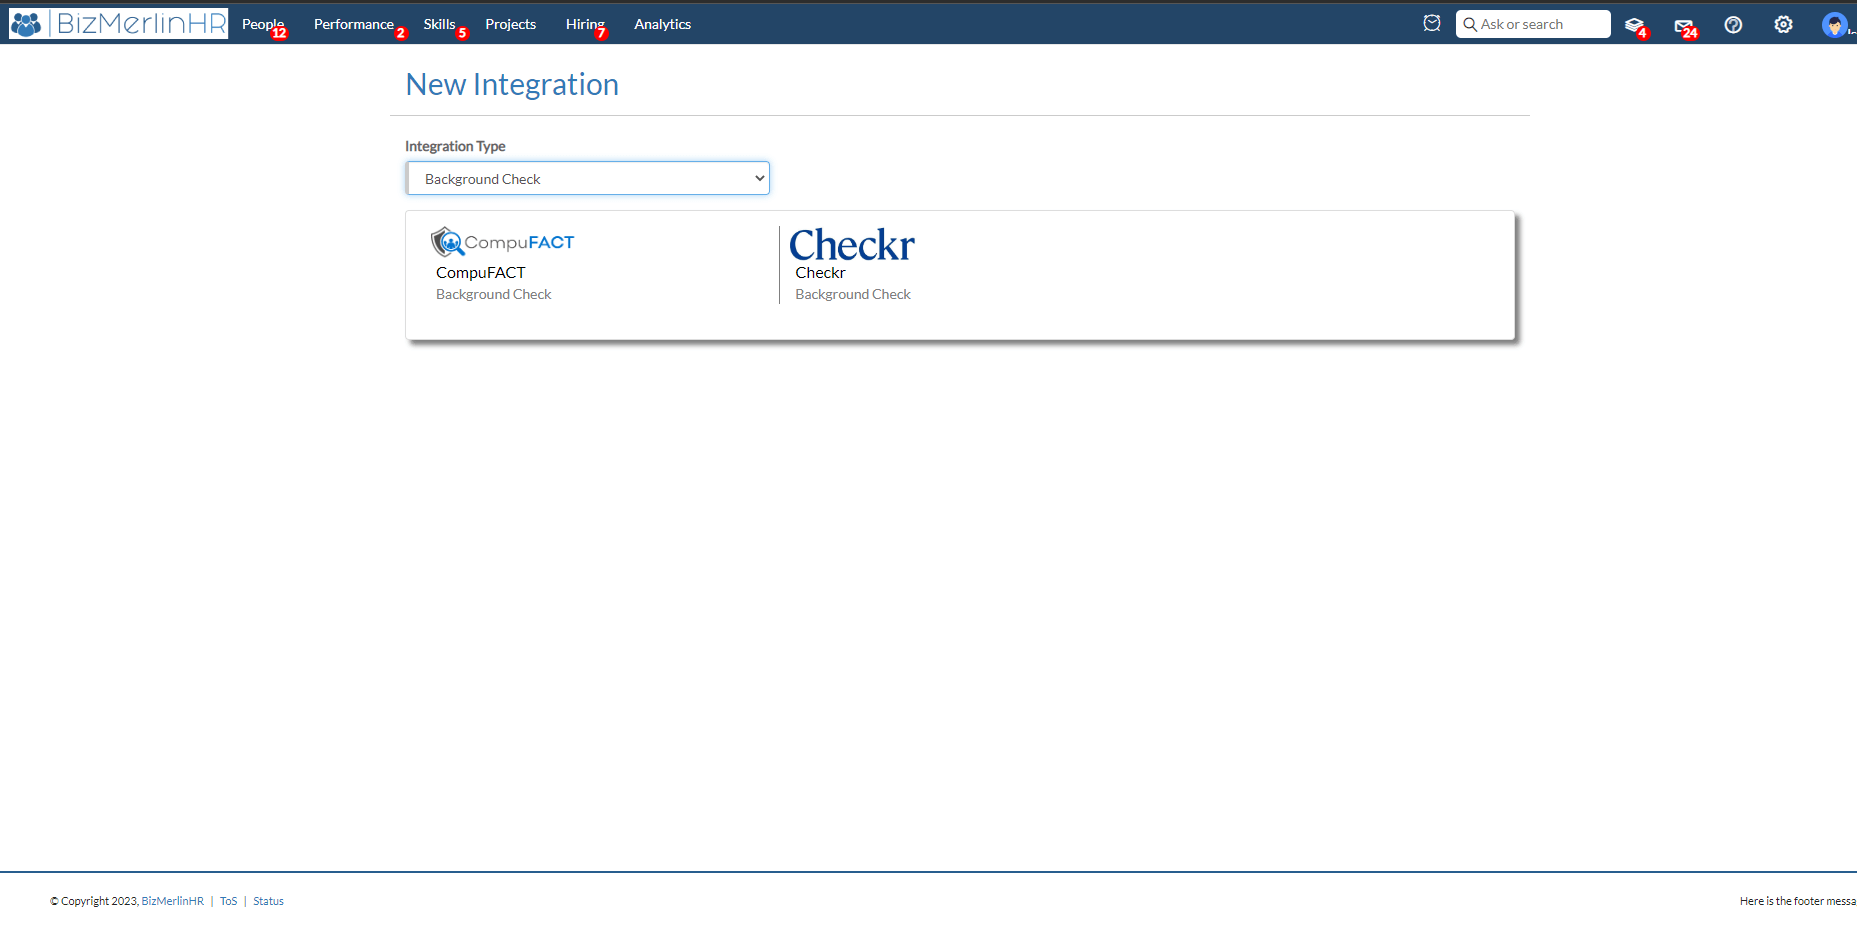This screenshot has width=1857, height=933.
Task: Open the settings gear icon
Action: click(1783, 24)
